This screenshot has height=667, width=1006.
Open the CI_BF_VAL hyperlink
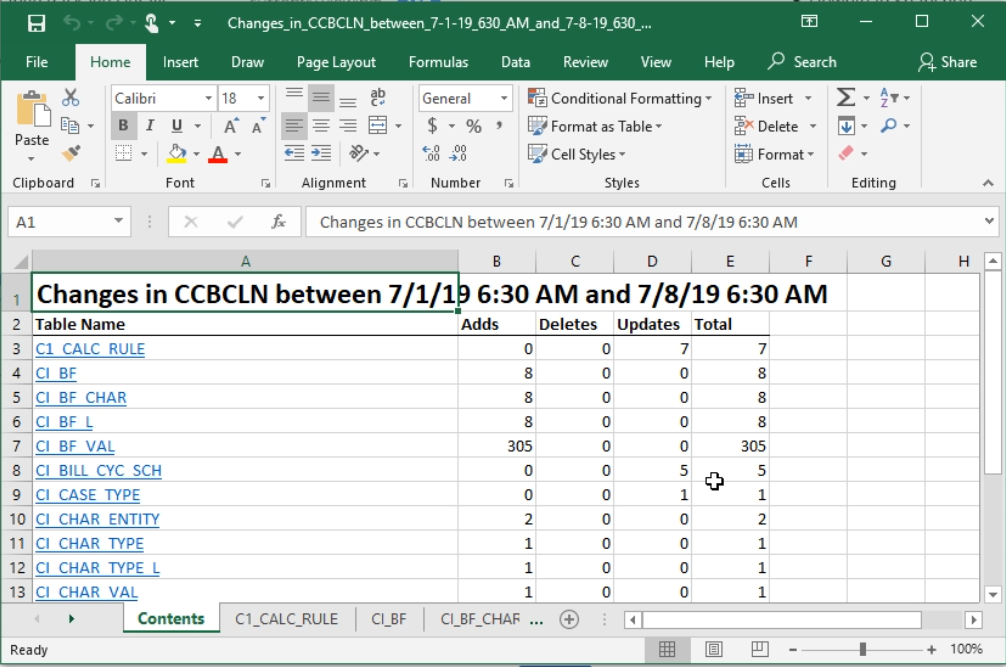pos(75,446)
